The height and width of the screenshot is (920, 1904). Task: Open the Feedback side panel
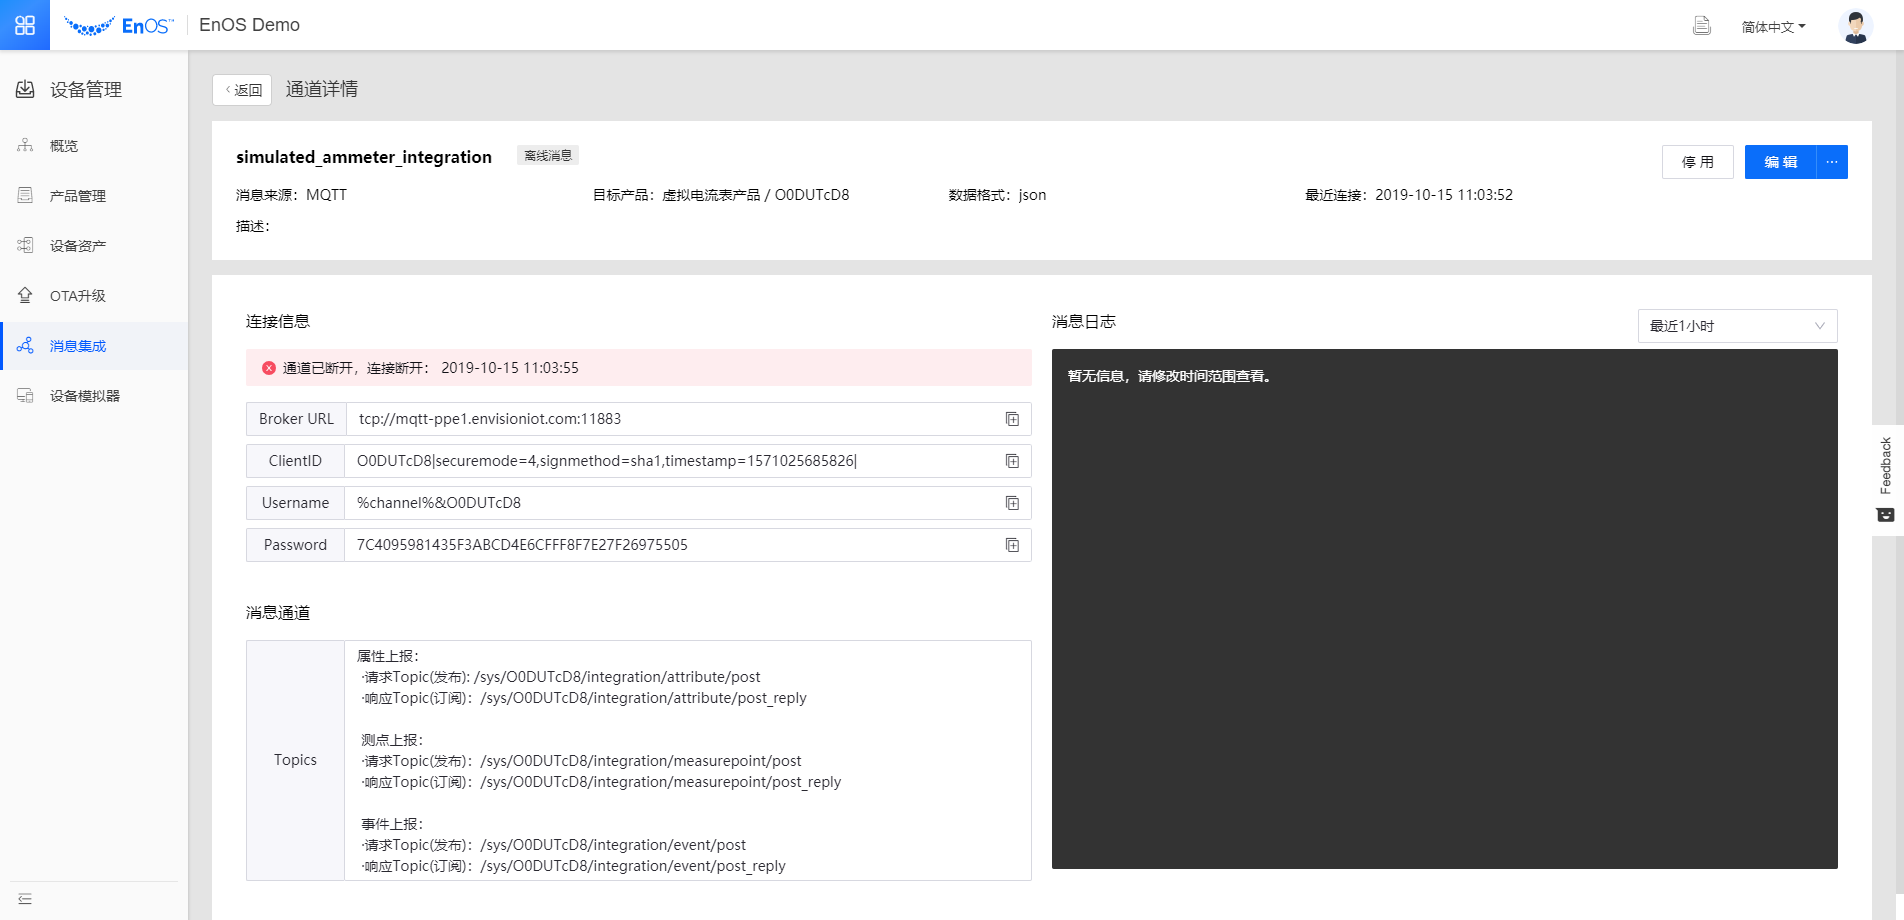[1886, 480]
